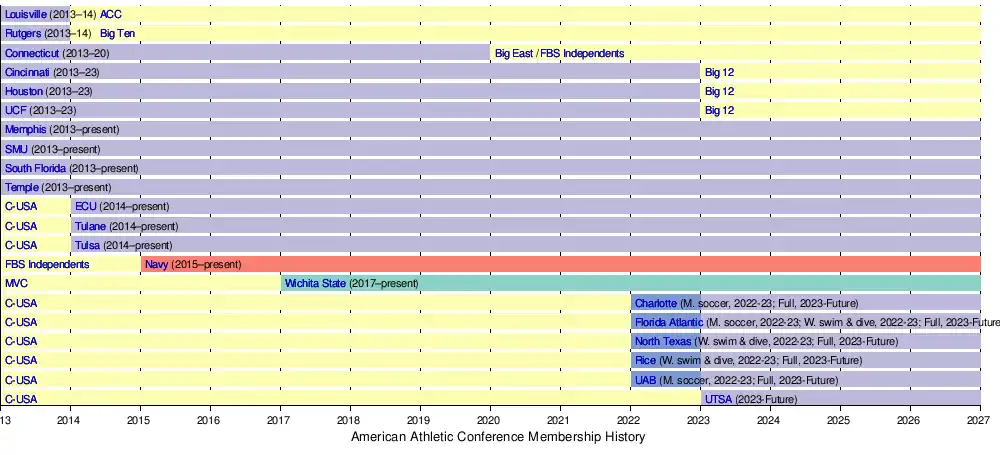Open the Florida Atlantic link

(x=669, y=322)
